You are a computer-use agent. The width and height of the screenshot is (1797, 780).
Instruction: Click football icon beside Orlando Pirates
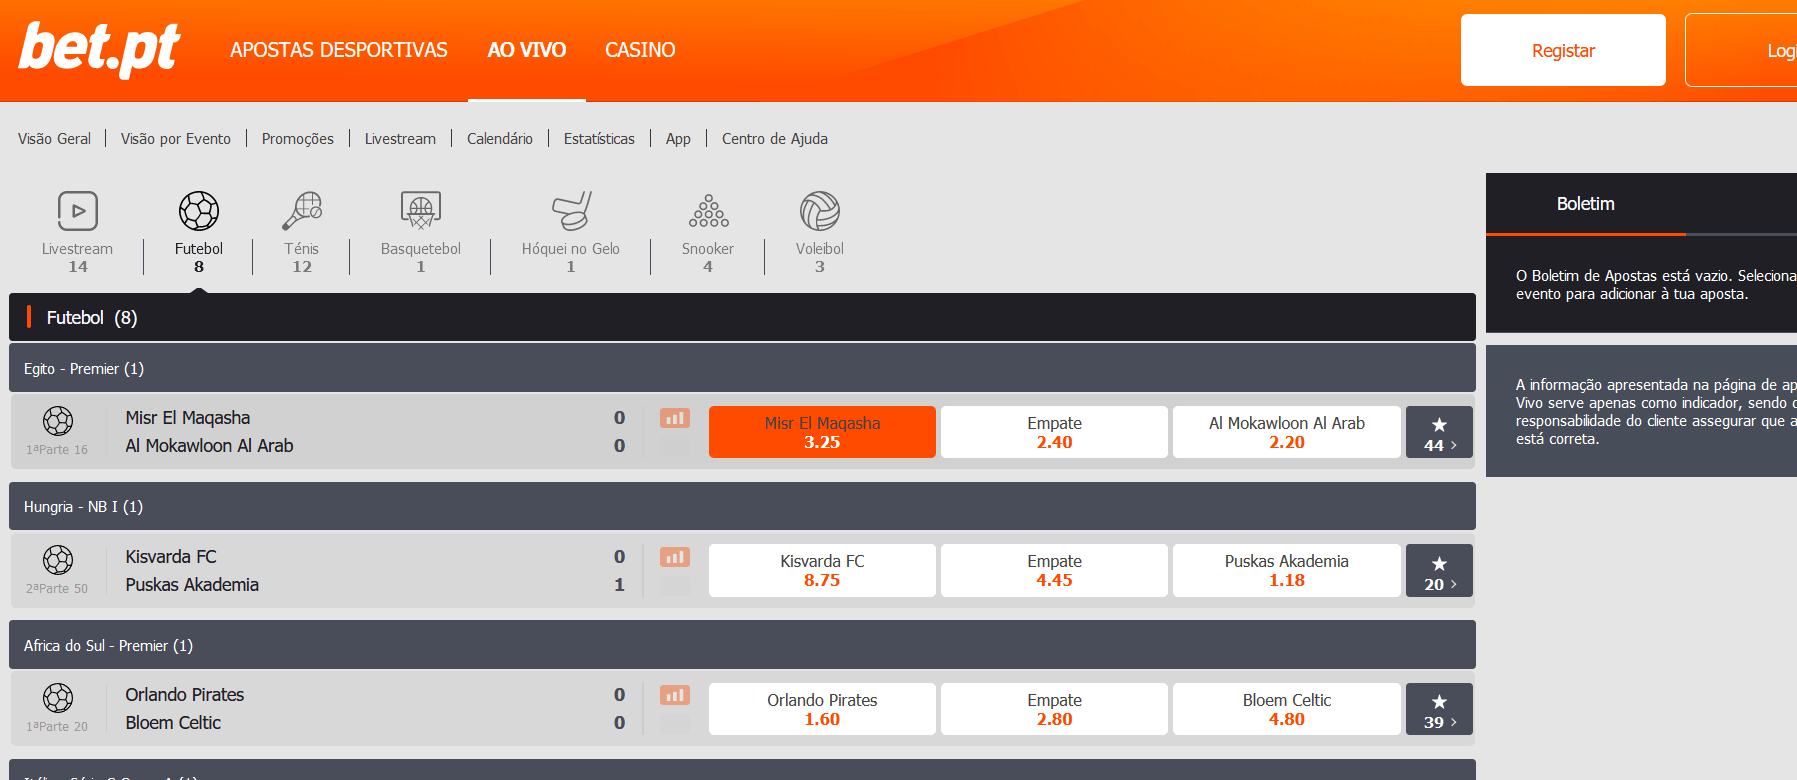click(58, 697)
